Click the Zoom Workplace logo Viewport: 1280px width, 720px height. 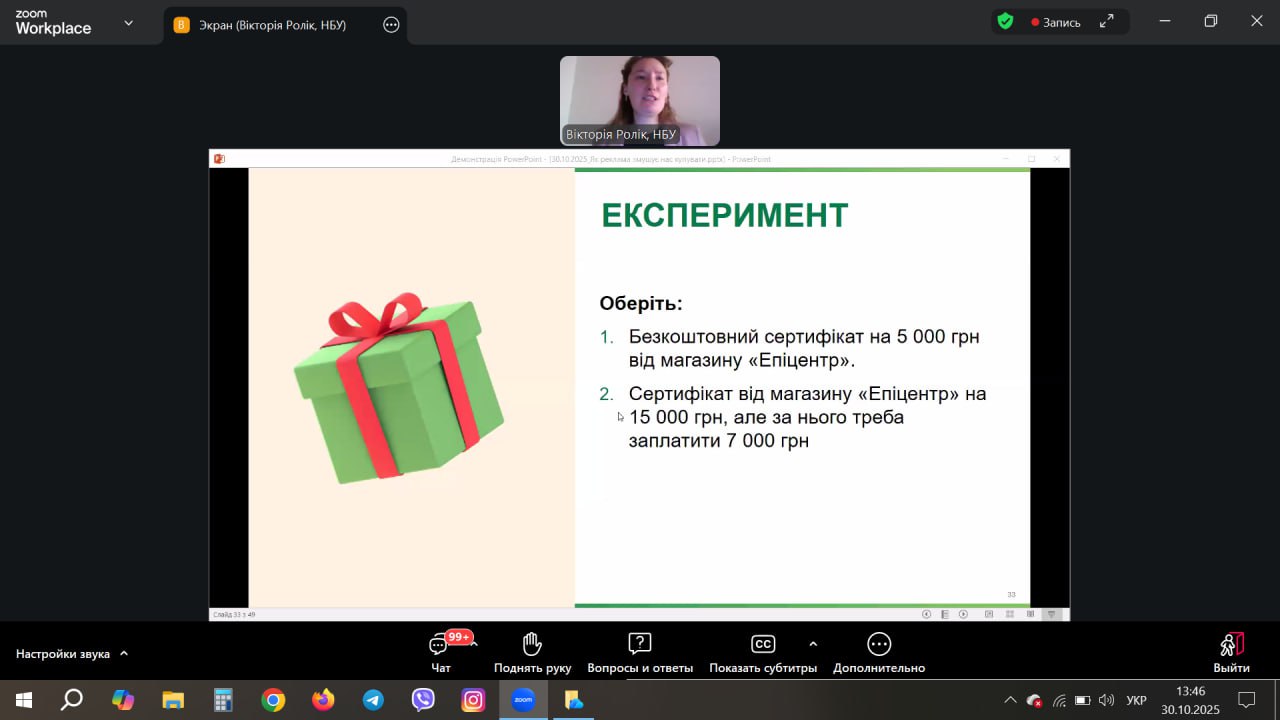click(x=53, y=22)
